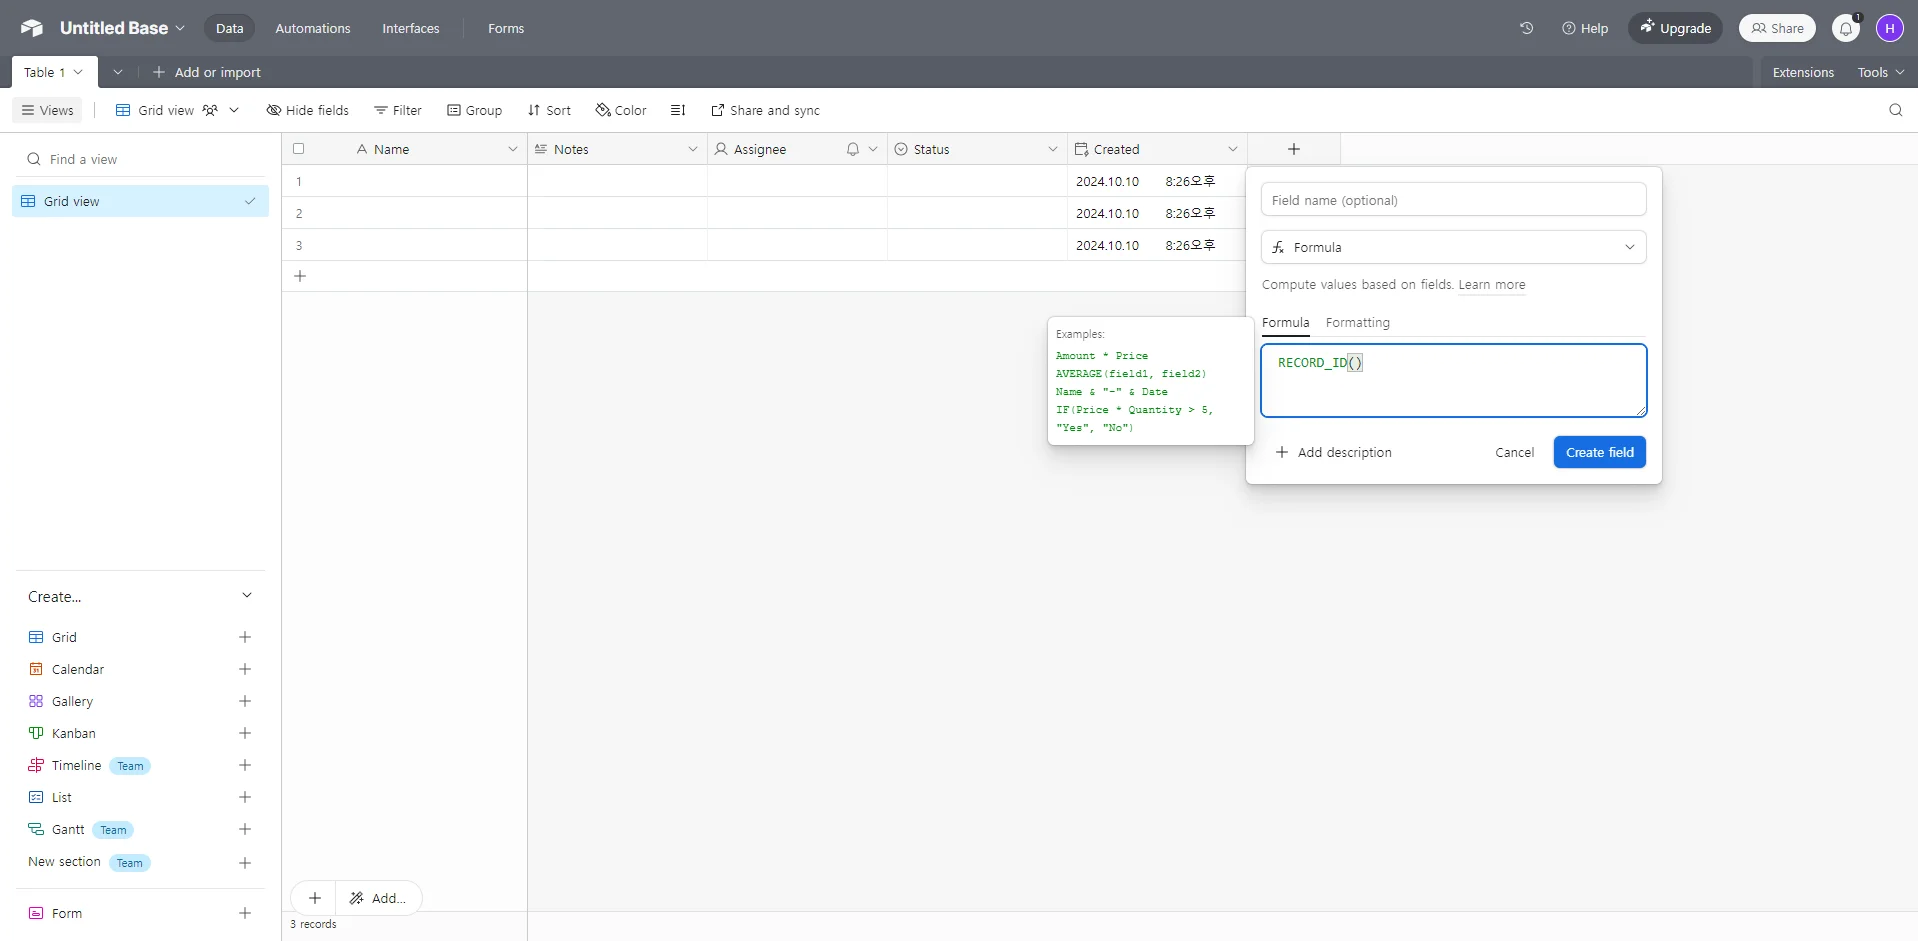
Task: Open the Formula field type dropdown
Action: tap(1453, 247)
